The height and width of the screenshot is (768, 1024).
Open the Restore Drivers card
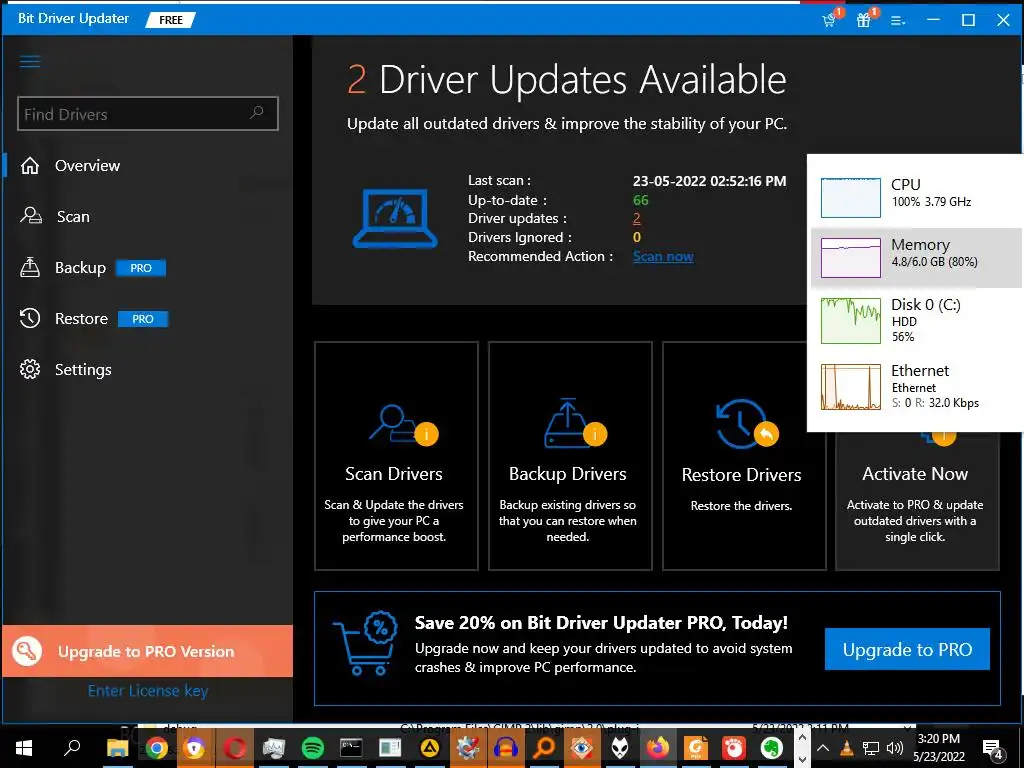[744, 456]
